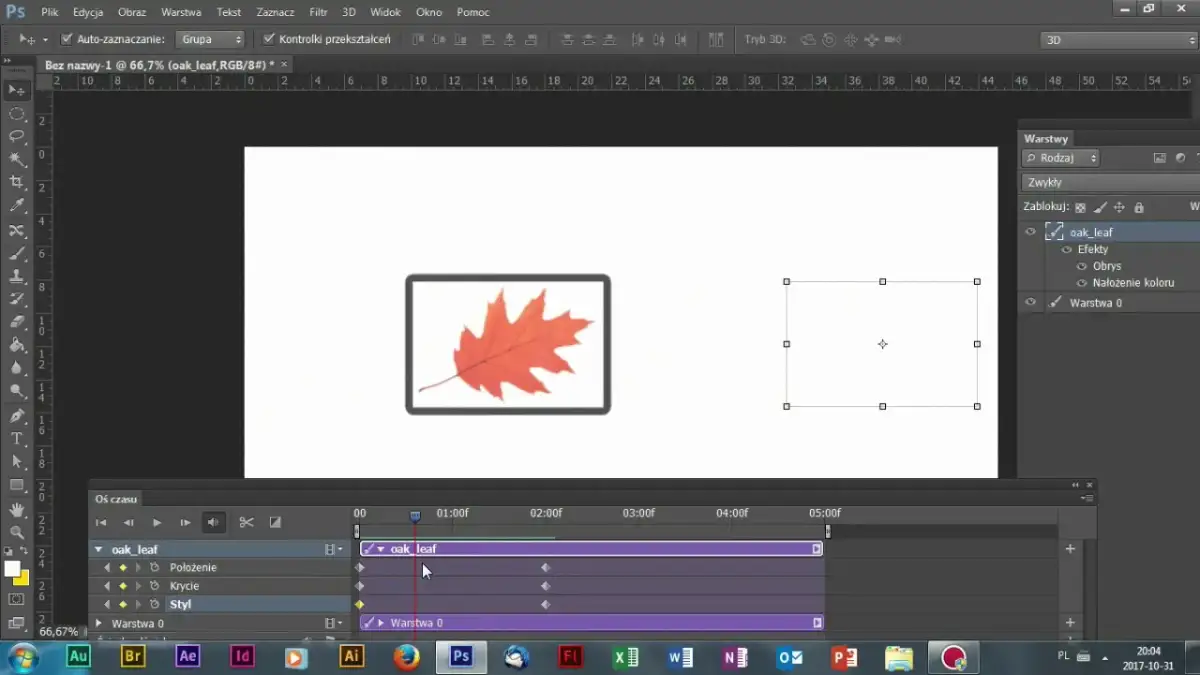Click the lock transparent pixels icon
The width and height of the screenshot is (1200, 675).
1082,206
